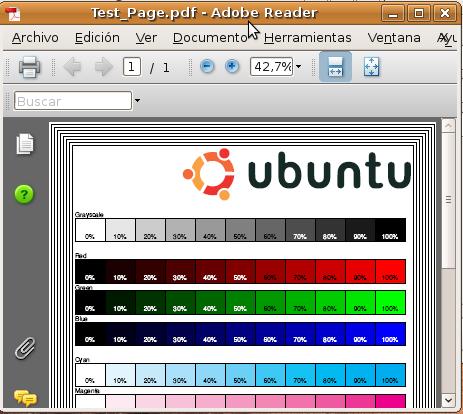The width and height of the screenshot is (463, 414).
Task: Click the page number field showing 1
Action: coord(132,67)
